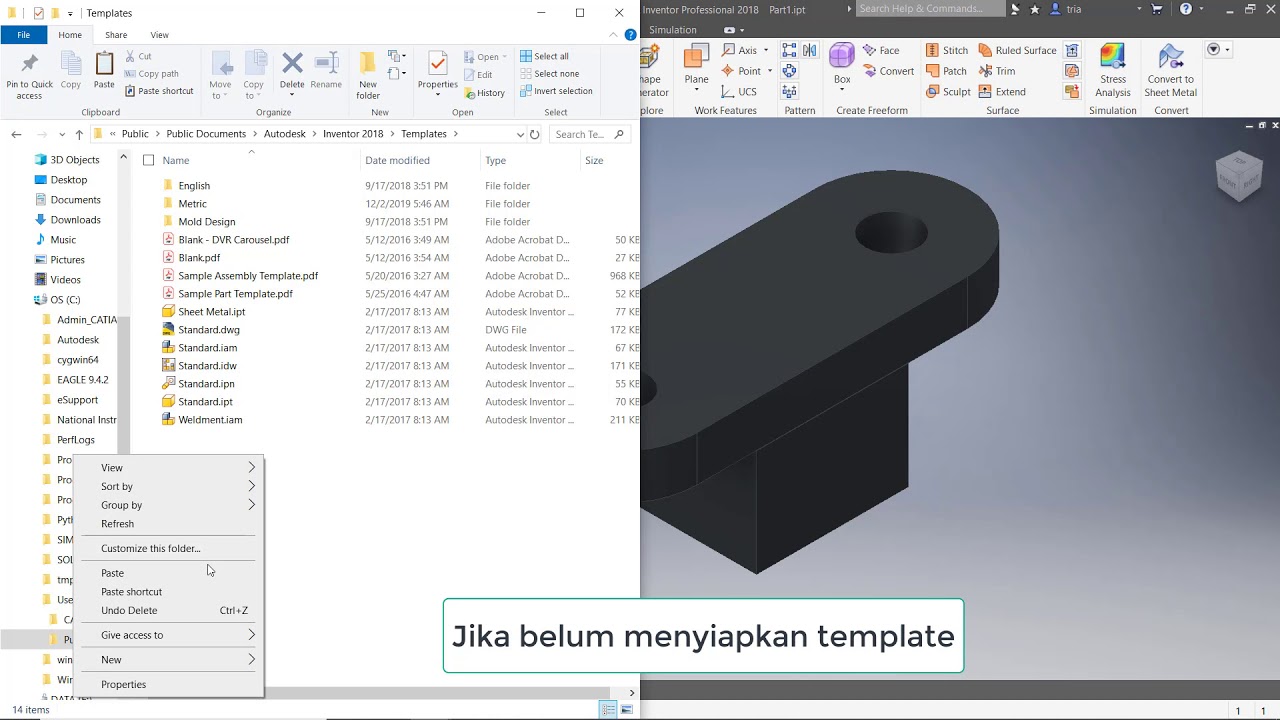Click the UCS tool in Inventor
This screenshot has width=1280, height=720.
click(x=740, y=92)
